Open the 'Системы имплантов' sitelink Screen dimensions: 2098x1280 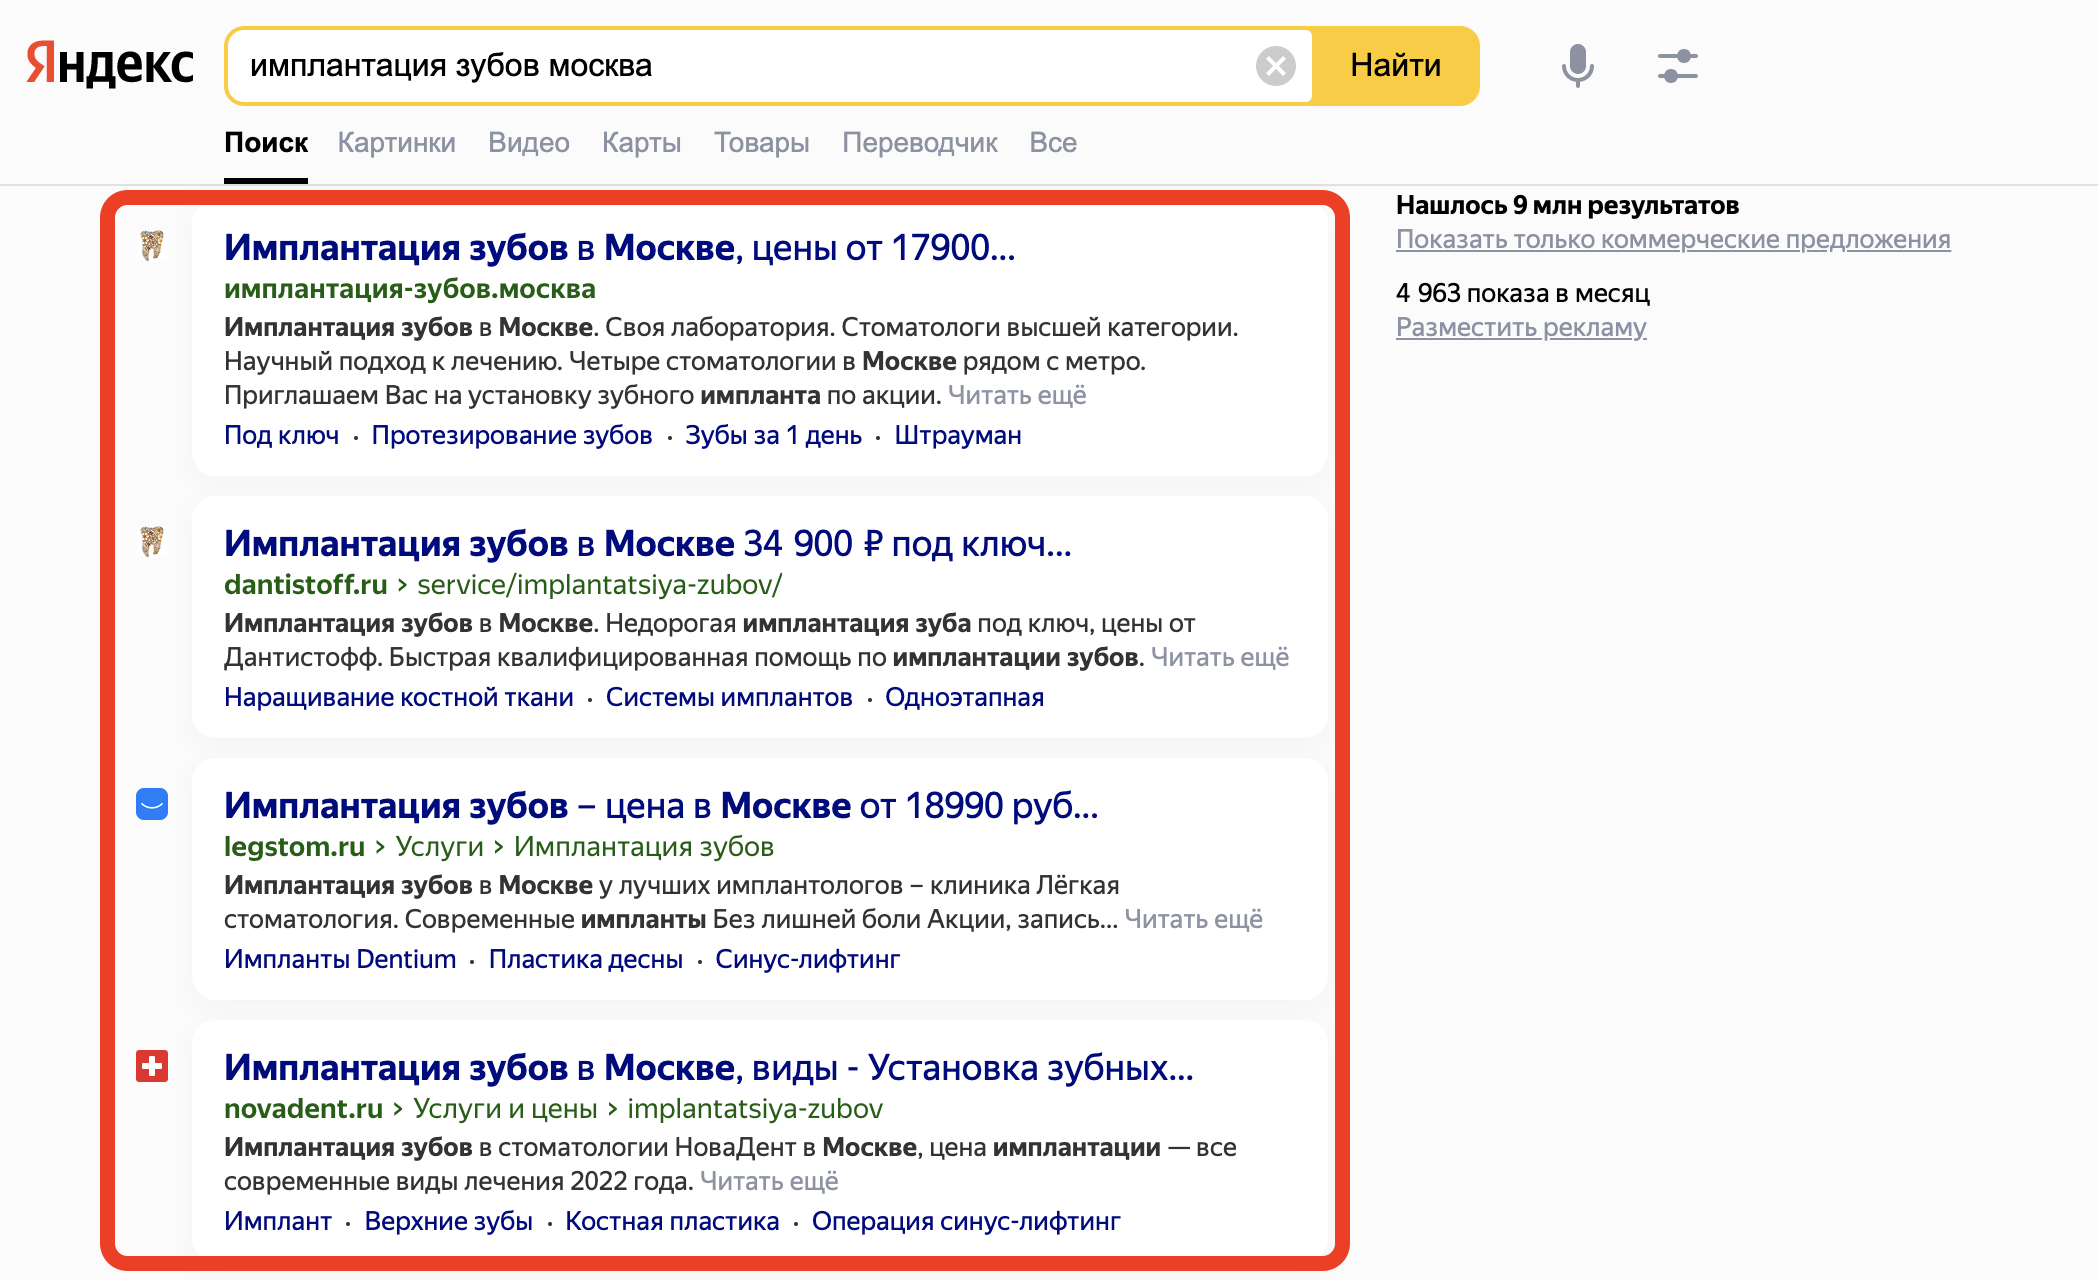pyautogui.click(x=729, y=697)
